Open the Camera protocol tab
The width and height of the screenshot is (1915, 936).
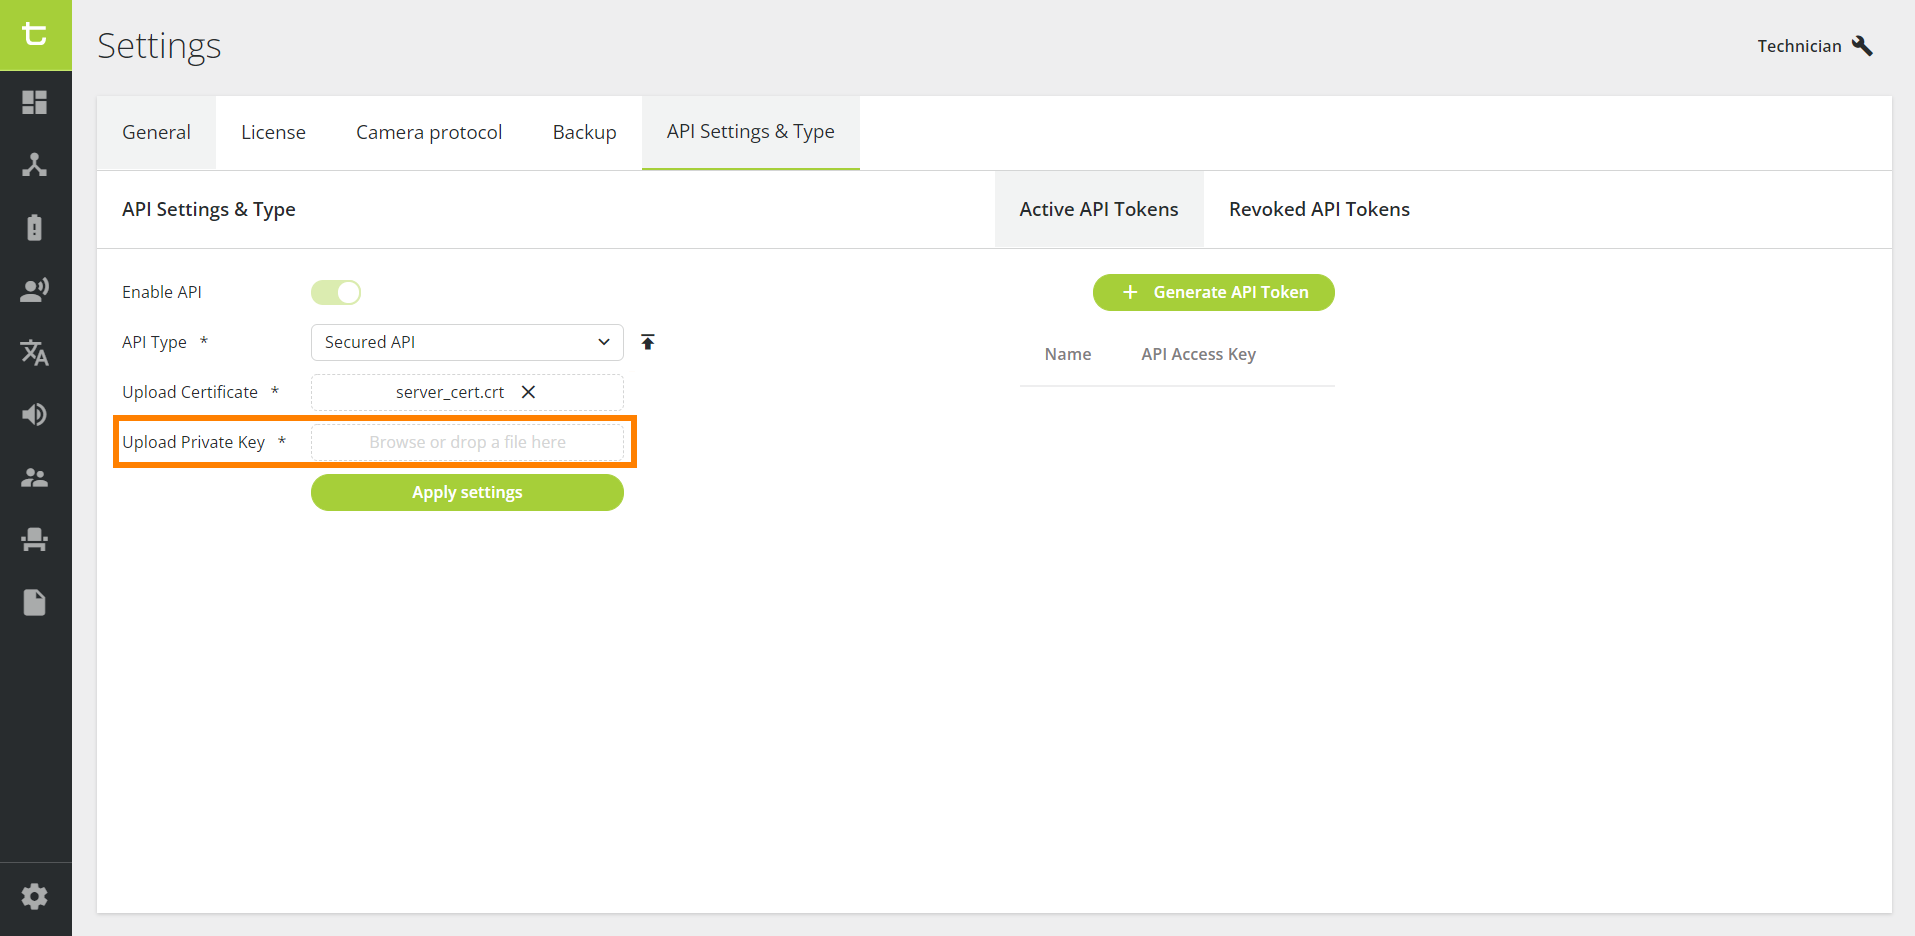click(429, 133)
